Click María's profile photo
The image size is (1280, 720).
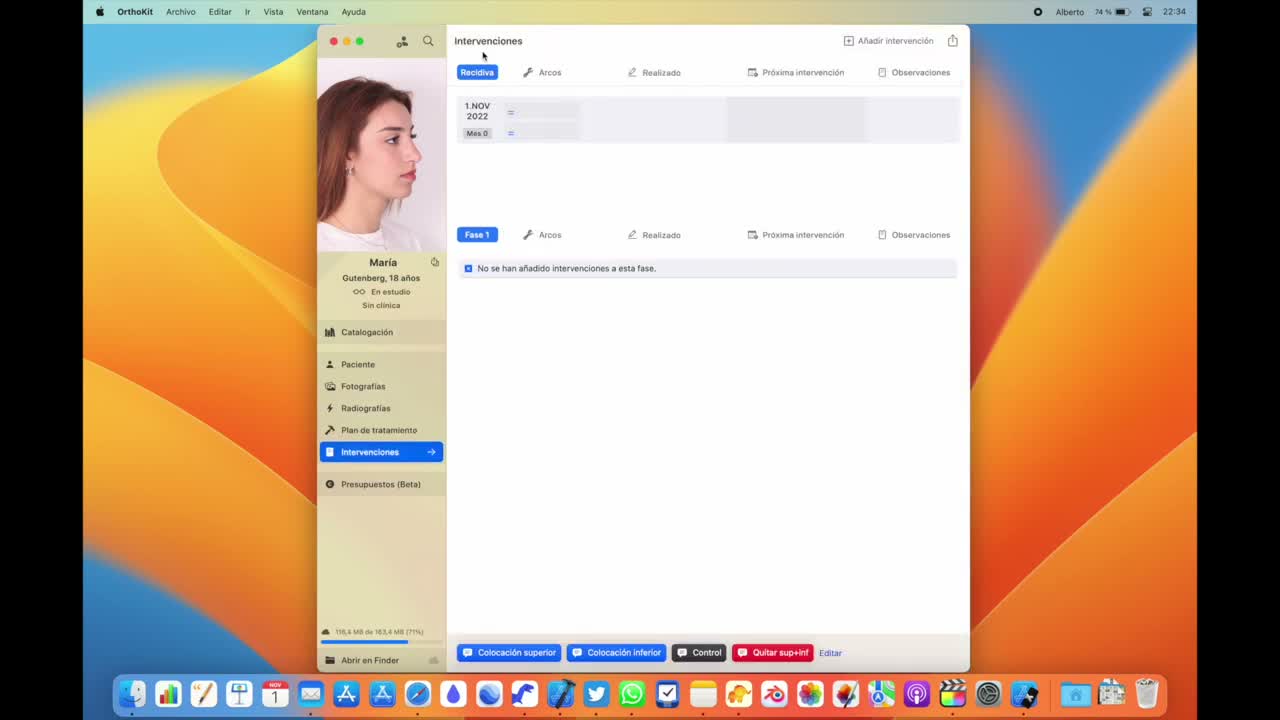pyautogui.click(x=382, y=155)
